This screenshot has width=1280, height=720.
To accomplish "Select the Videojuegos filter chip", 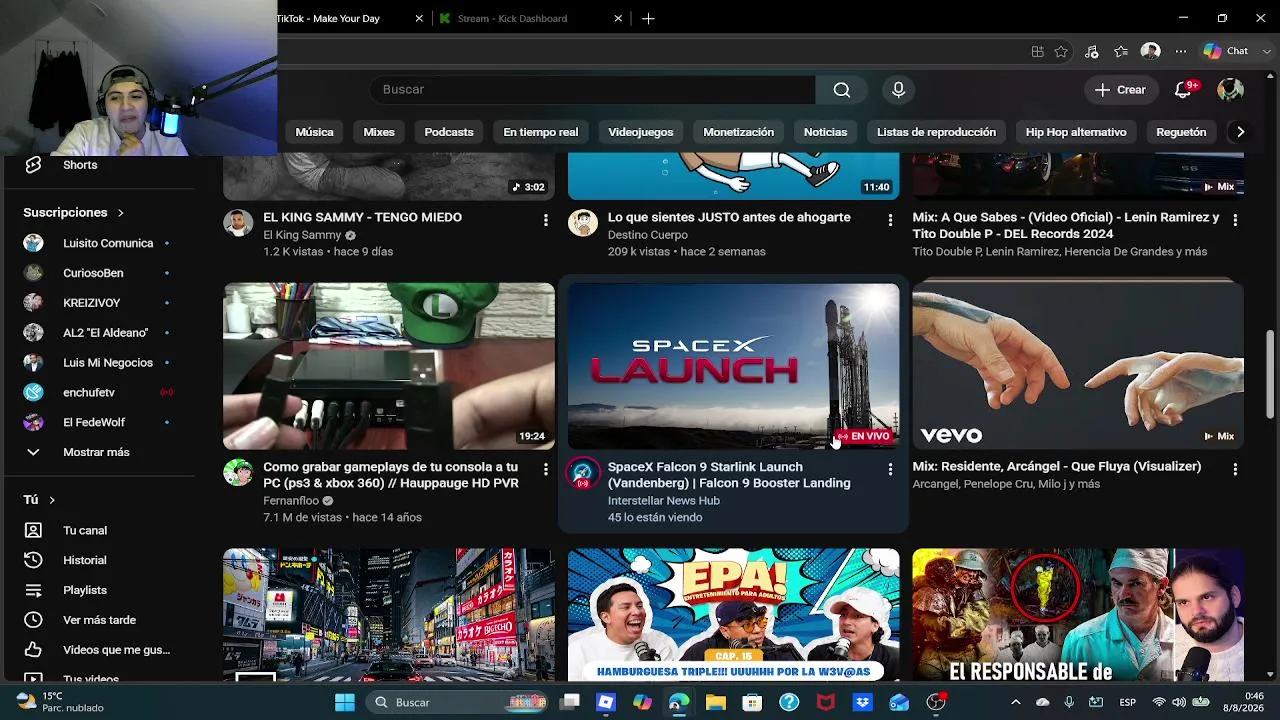I will (x=641, y=132).
